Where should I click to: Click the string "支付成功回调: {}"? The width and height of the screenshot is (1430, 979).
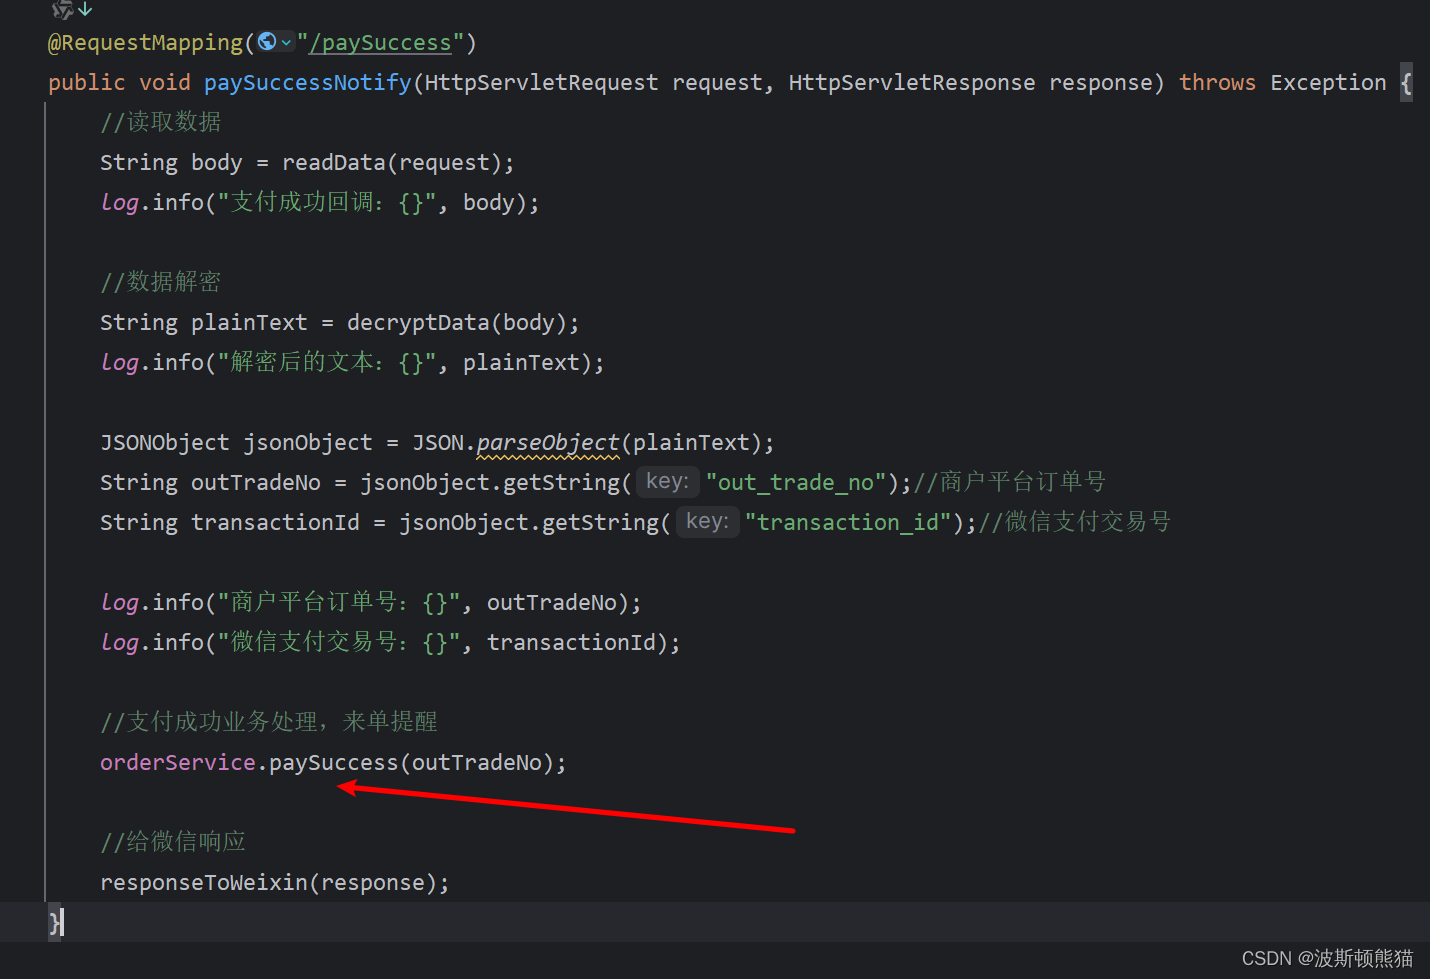point(327,202)
